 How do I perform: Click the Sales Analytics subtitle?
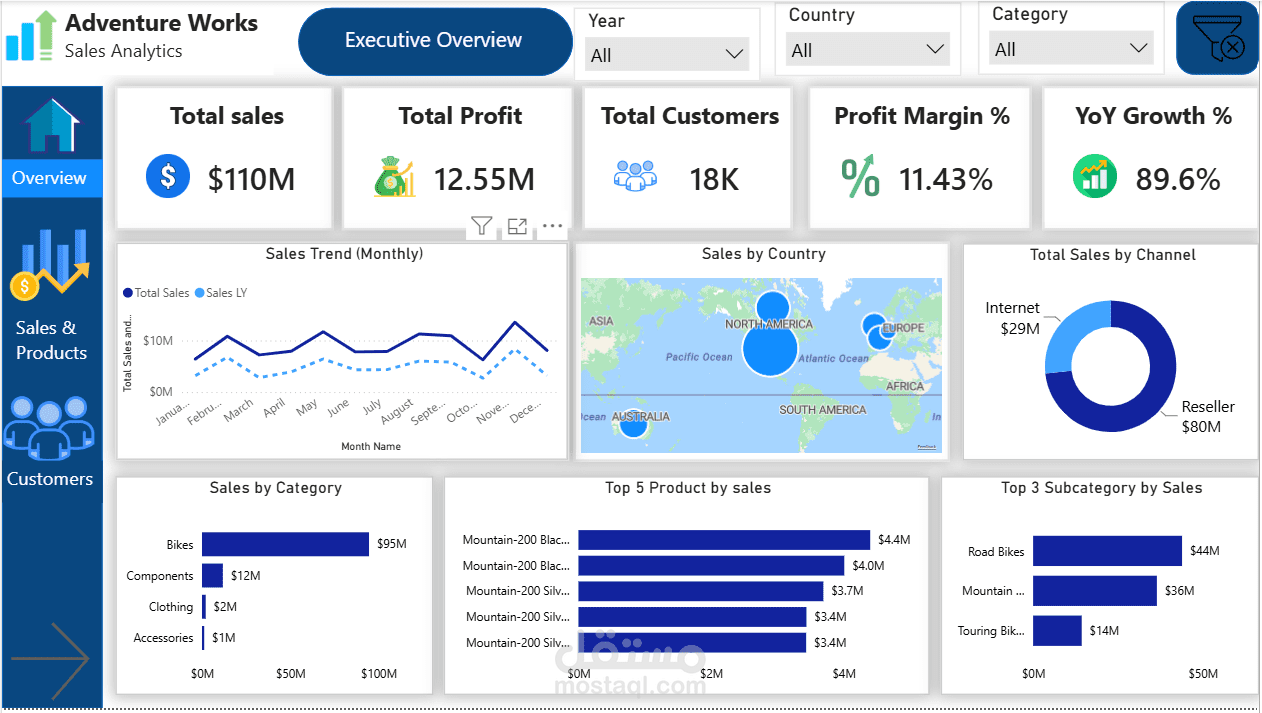click(x=124, y=51)
